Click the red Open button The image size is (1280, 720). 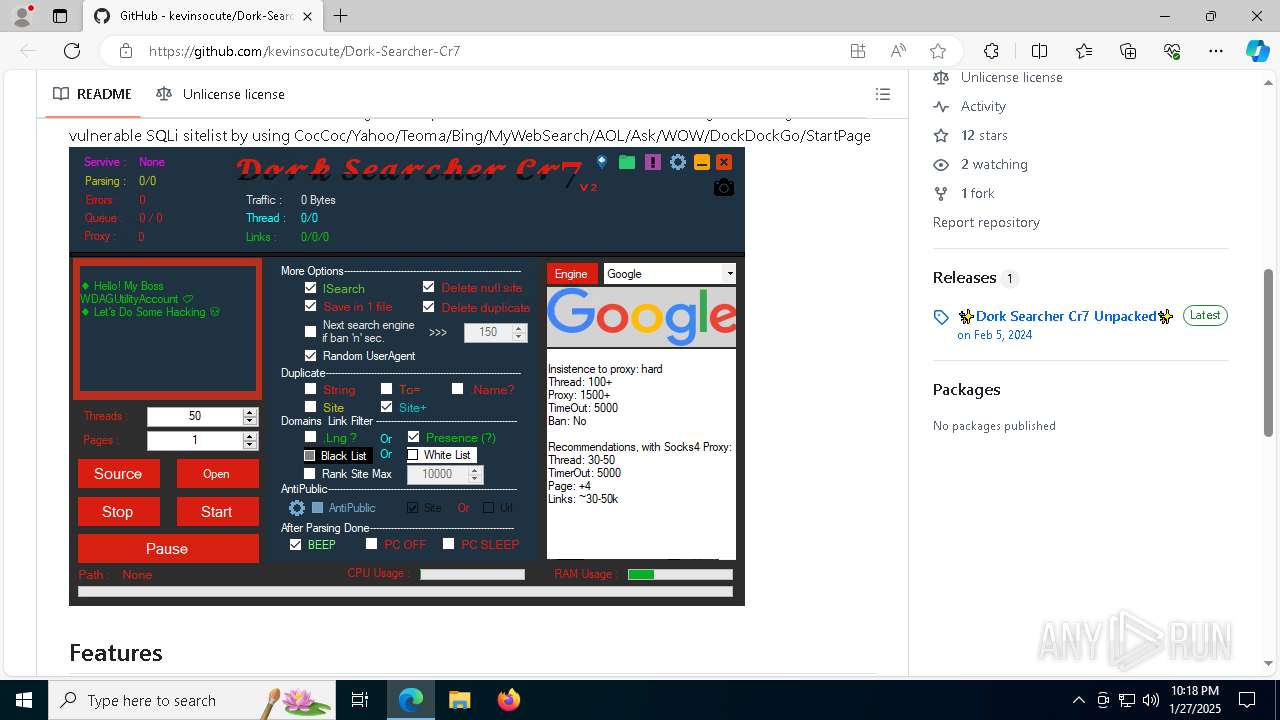click(x=217, y=474)
